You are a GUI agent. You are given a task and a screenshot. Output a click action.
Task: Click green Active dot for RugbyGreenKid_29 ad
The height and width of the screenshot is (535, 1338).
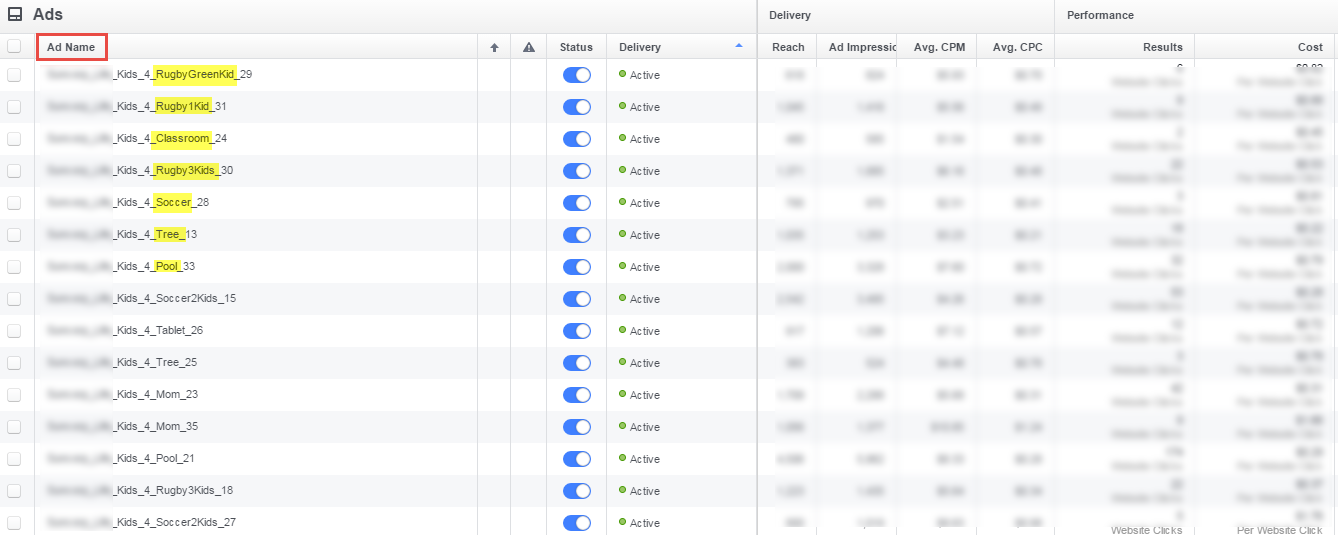coord(622,74)
